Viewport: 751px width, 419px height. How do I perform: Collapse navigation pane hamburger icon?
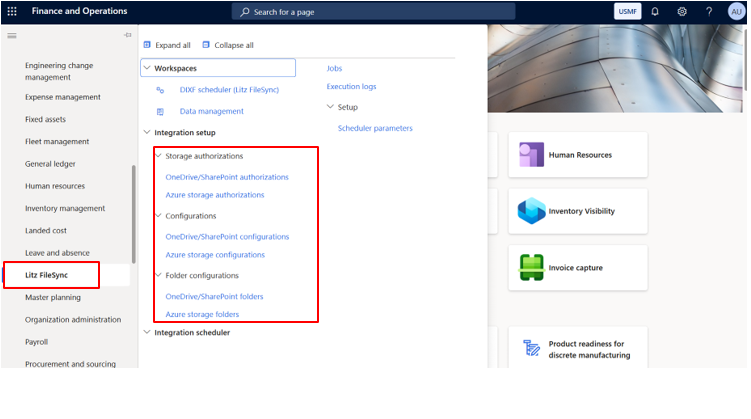pyautogui.click(x=12, y=35)
